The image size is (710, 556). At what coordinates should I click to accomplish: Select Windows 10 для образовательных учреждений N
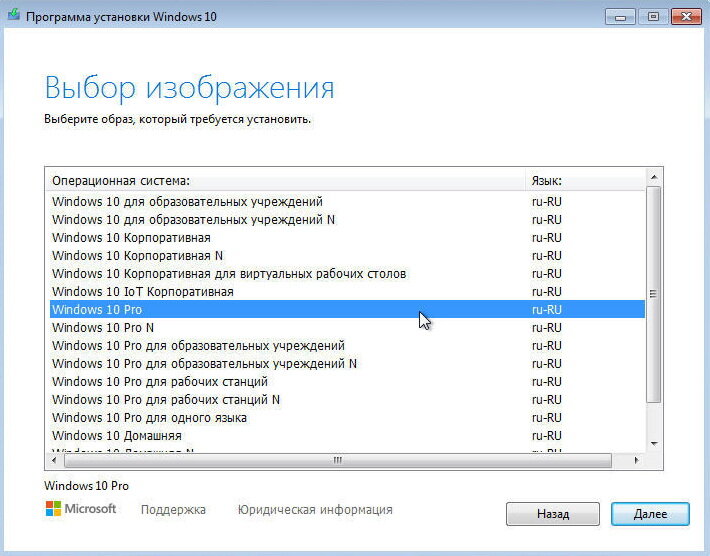[x=347, y=220]
